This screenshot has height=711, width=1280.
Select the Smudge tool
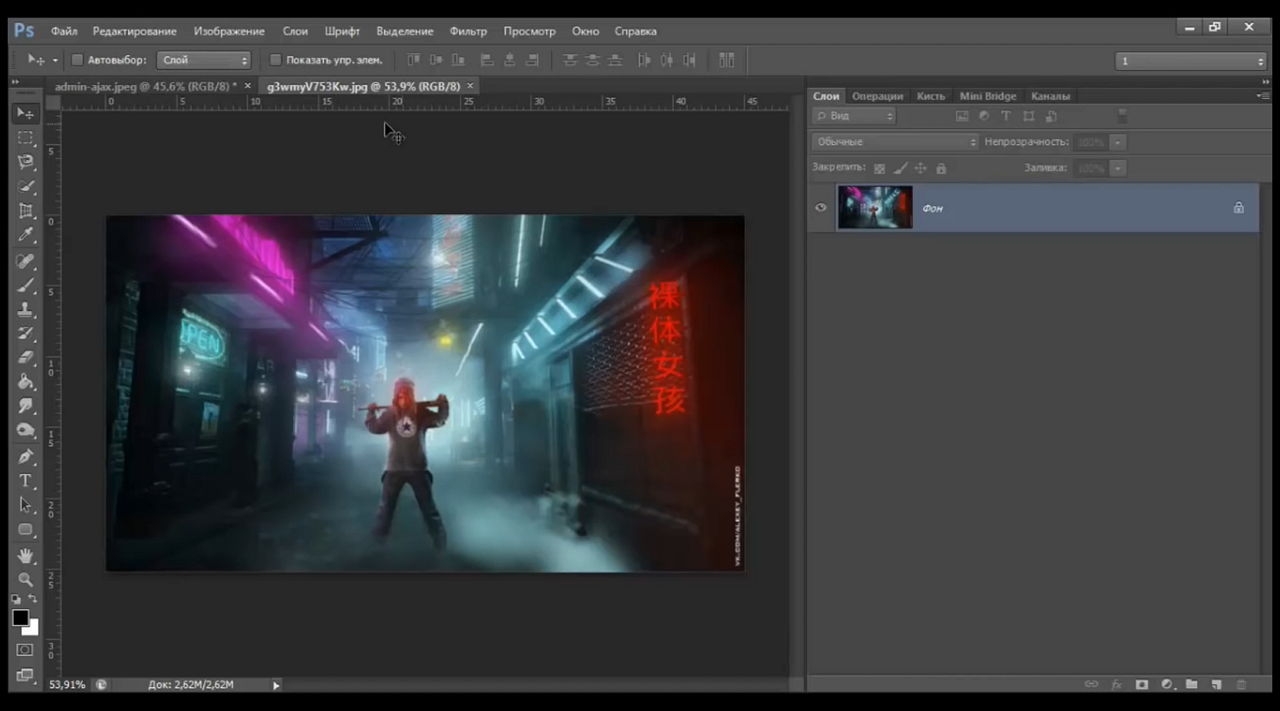click(26, 406)
